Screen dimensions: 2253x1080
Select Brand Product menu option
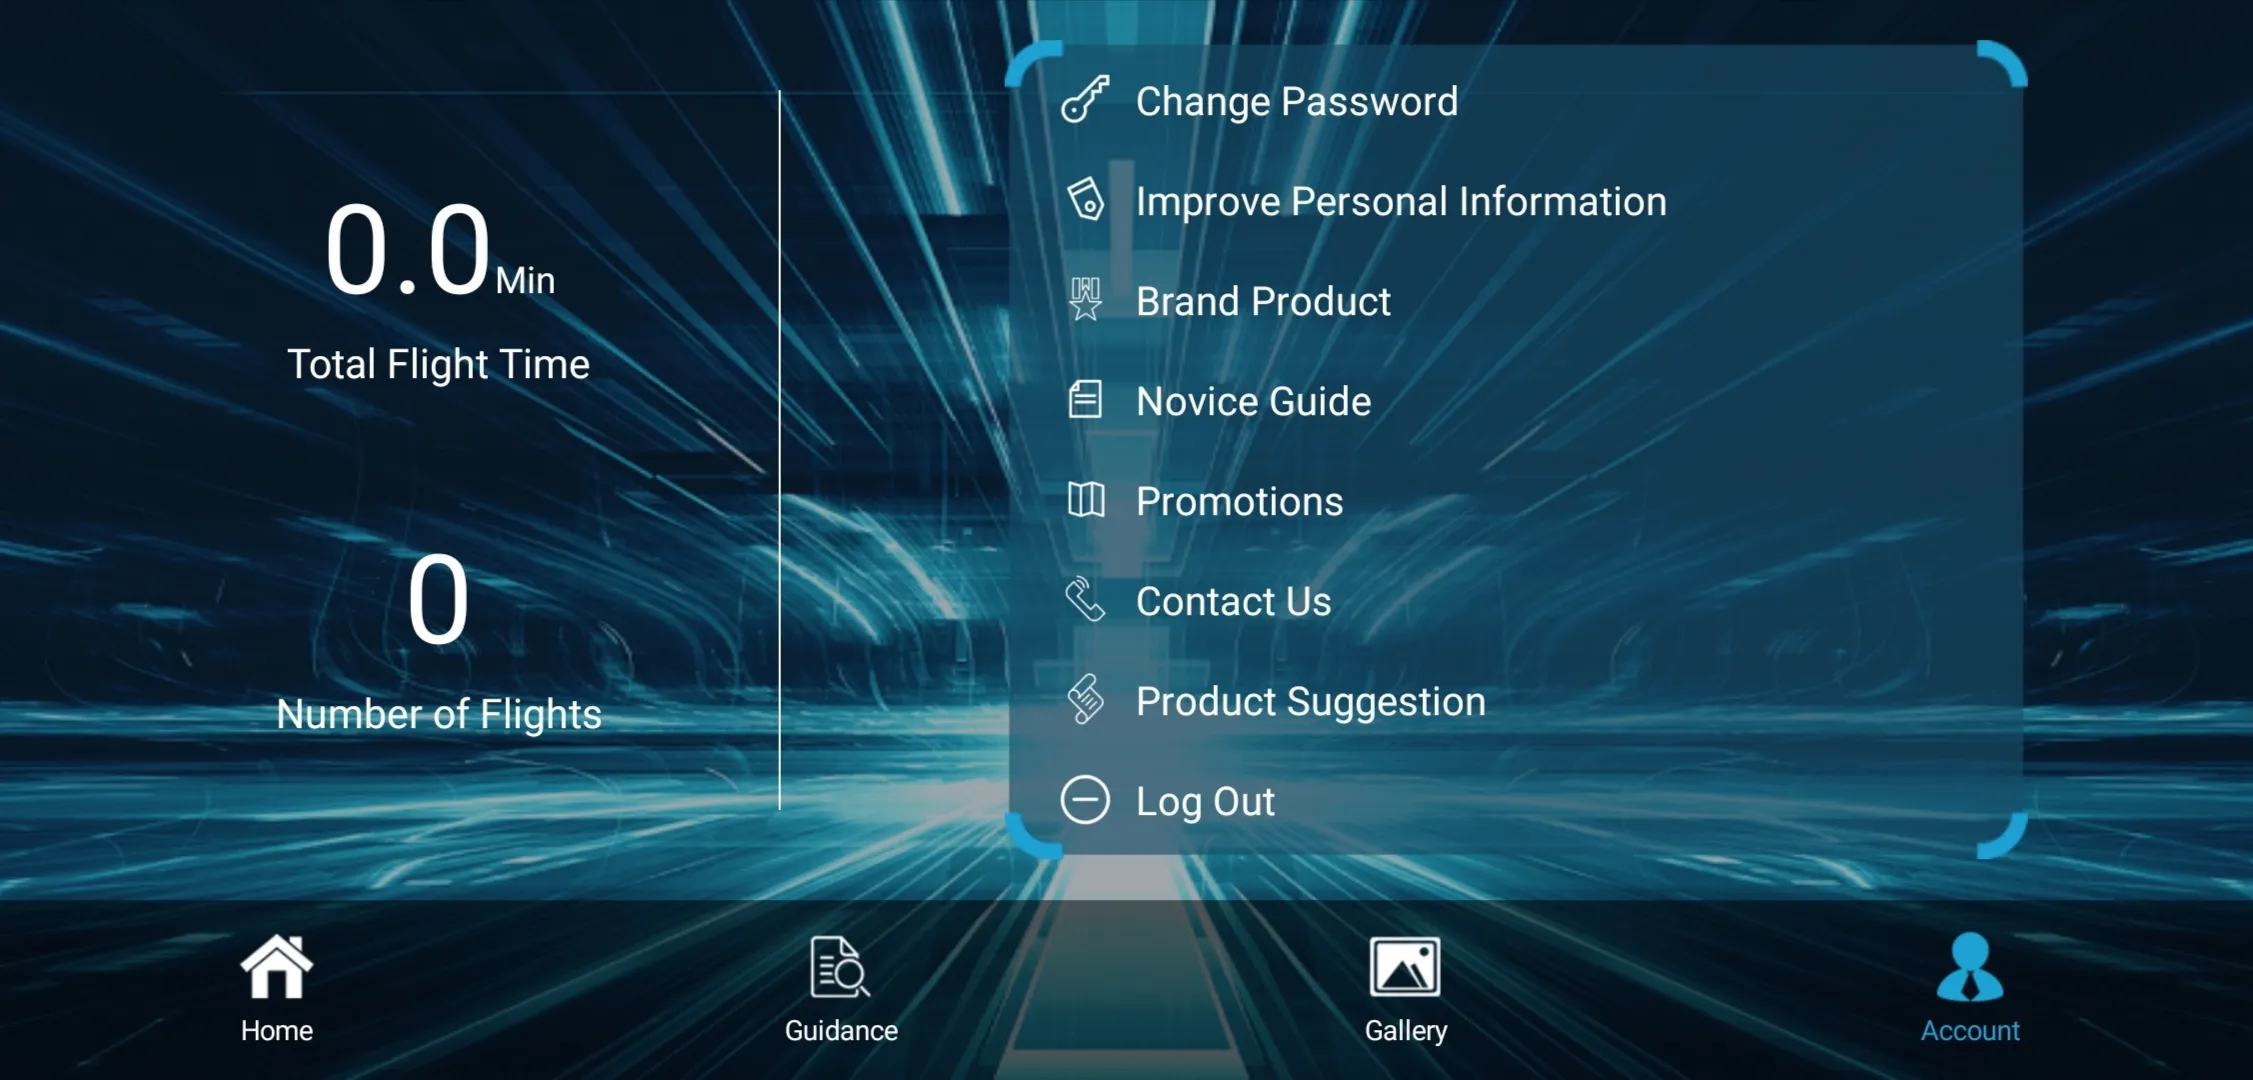point(1263,300)
